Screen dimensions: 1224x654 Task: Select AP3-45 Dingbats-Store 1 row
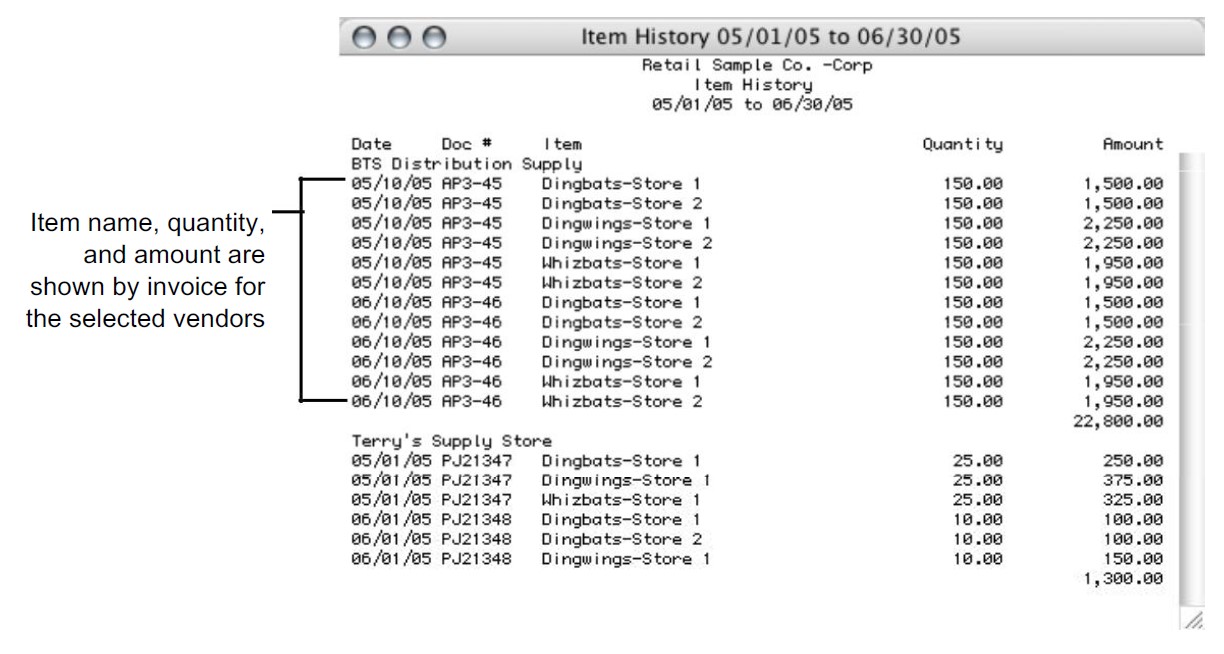[x=757, y=184]
